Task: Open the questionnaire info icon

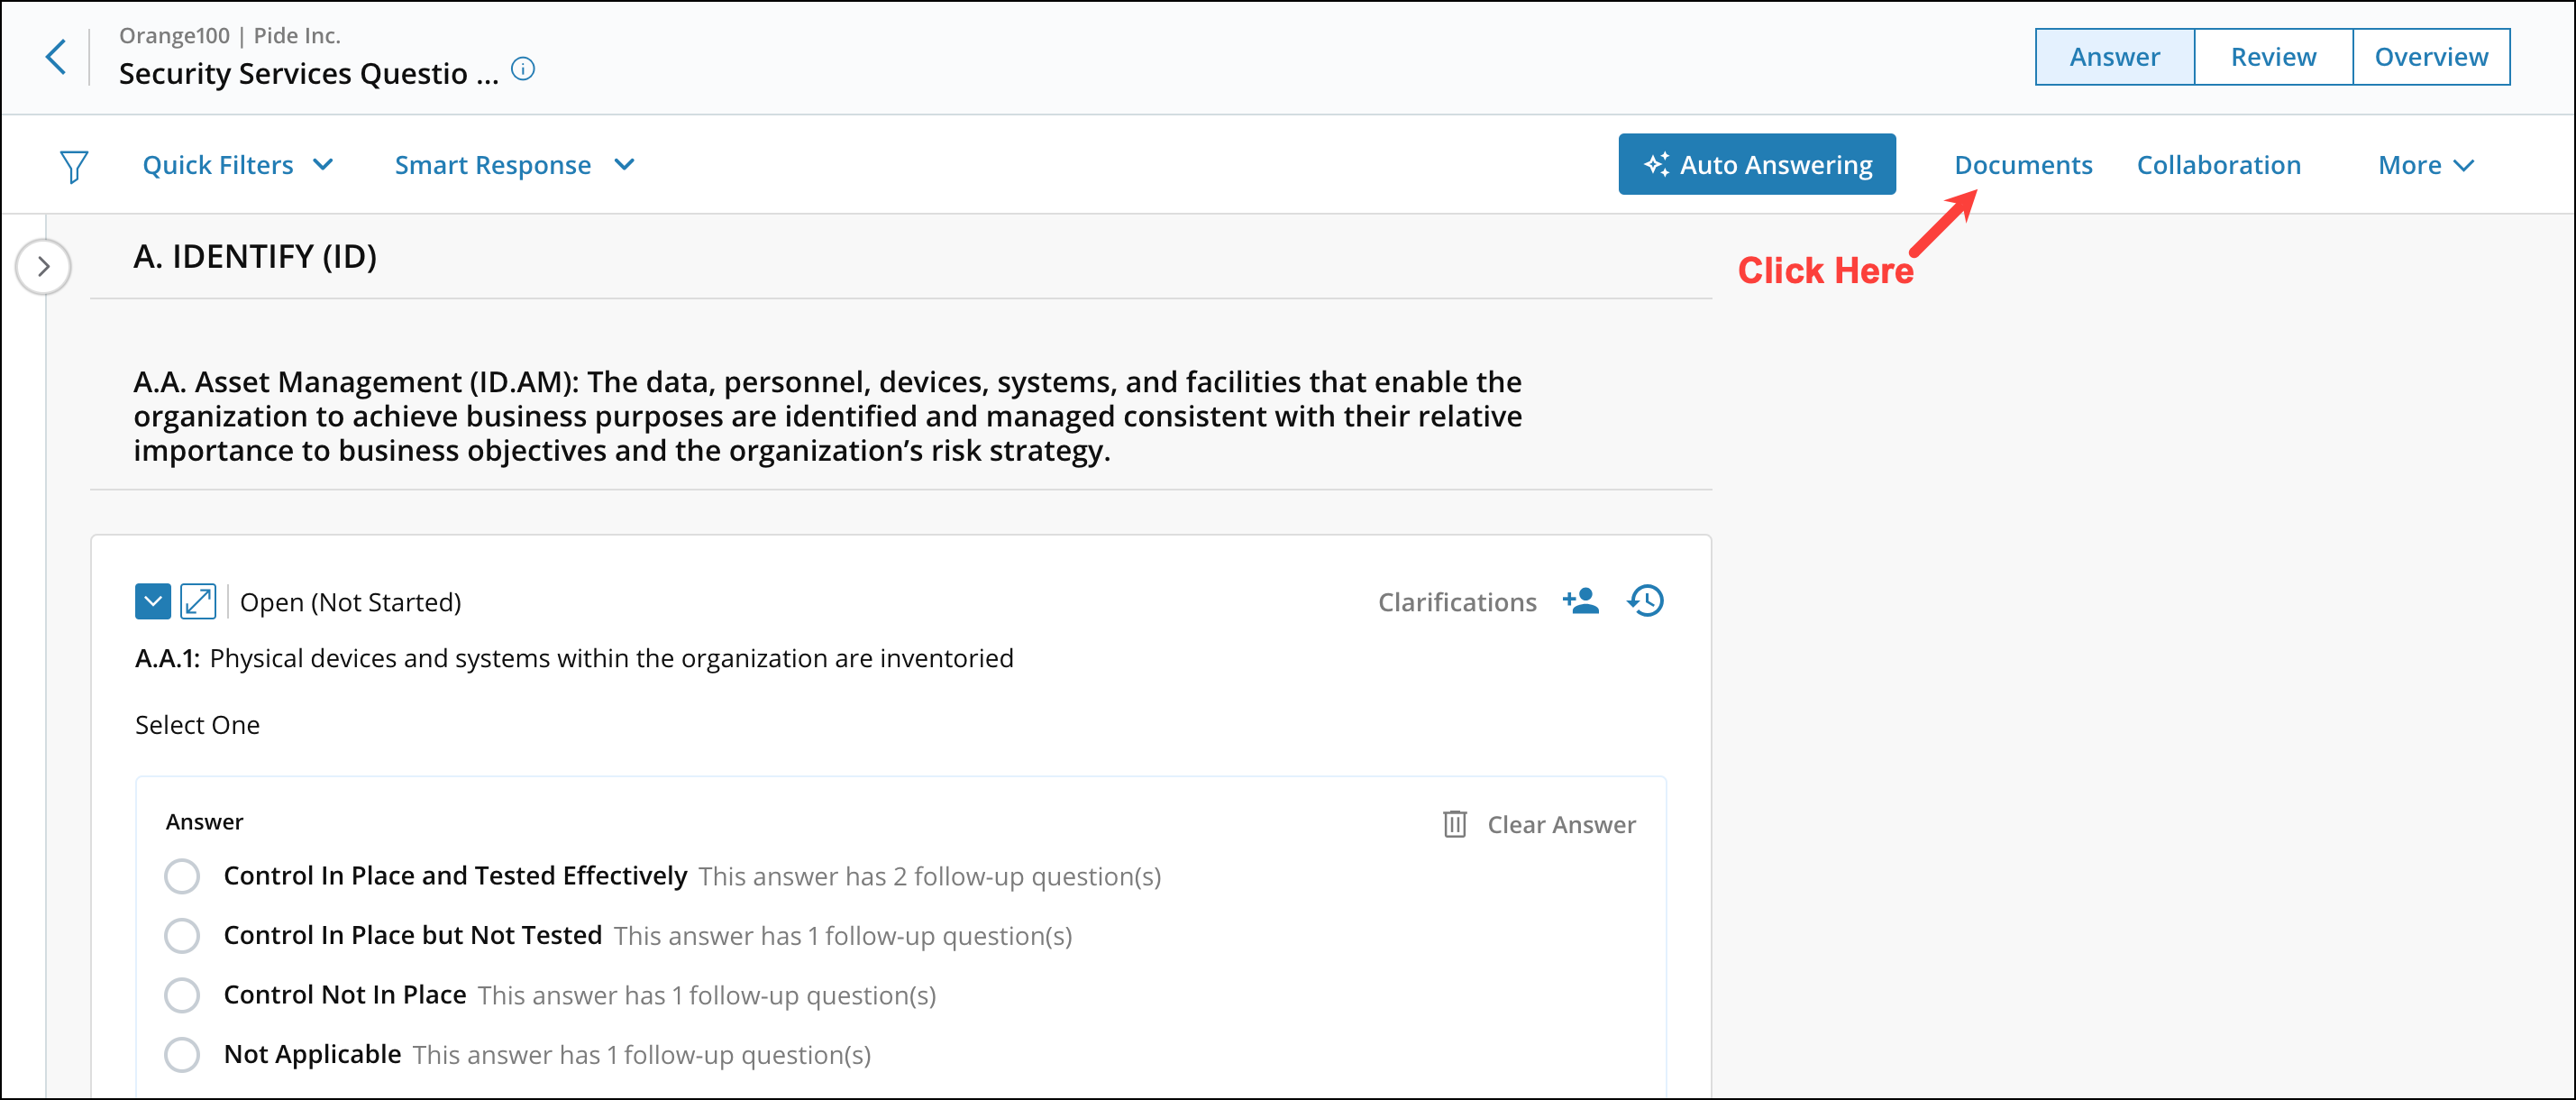Action: (523, 69)
